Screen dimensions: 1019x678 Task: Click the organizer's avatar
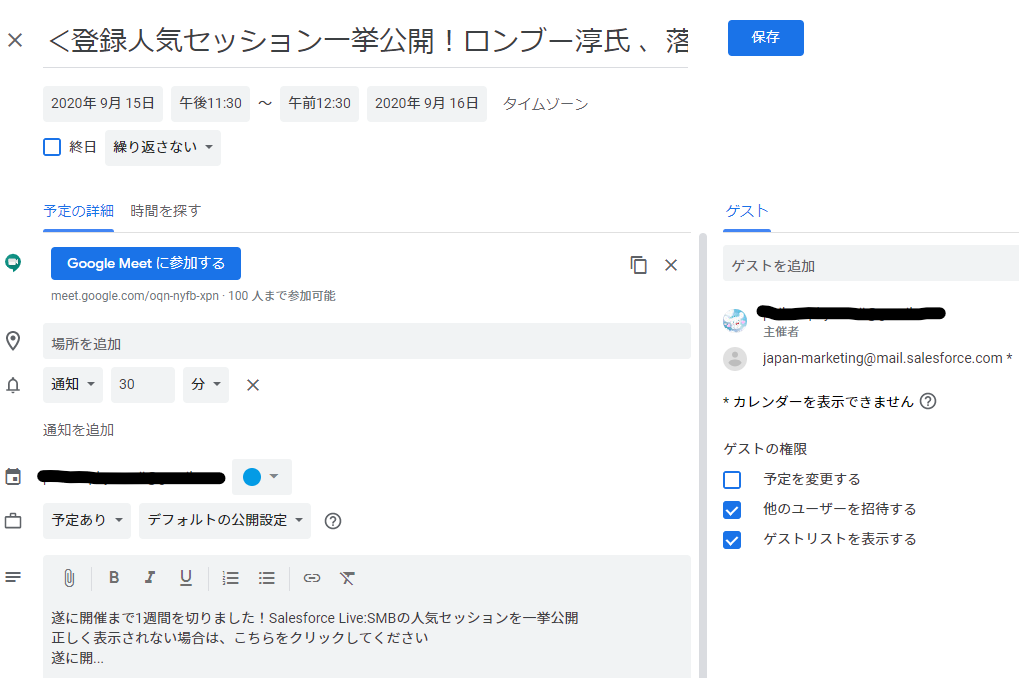(x=735, y=320)
